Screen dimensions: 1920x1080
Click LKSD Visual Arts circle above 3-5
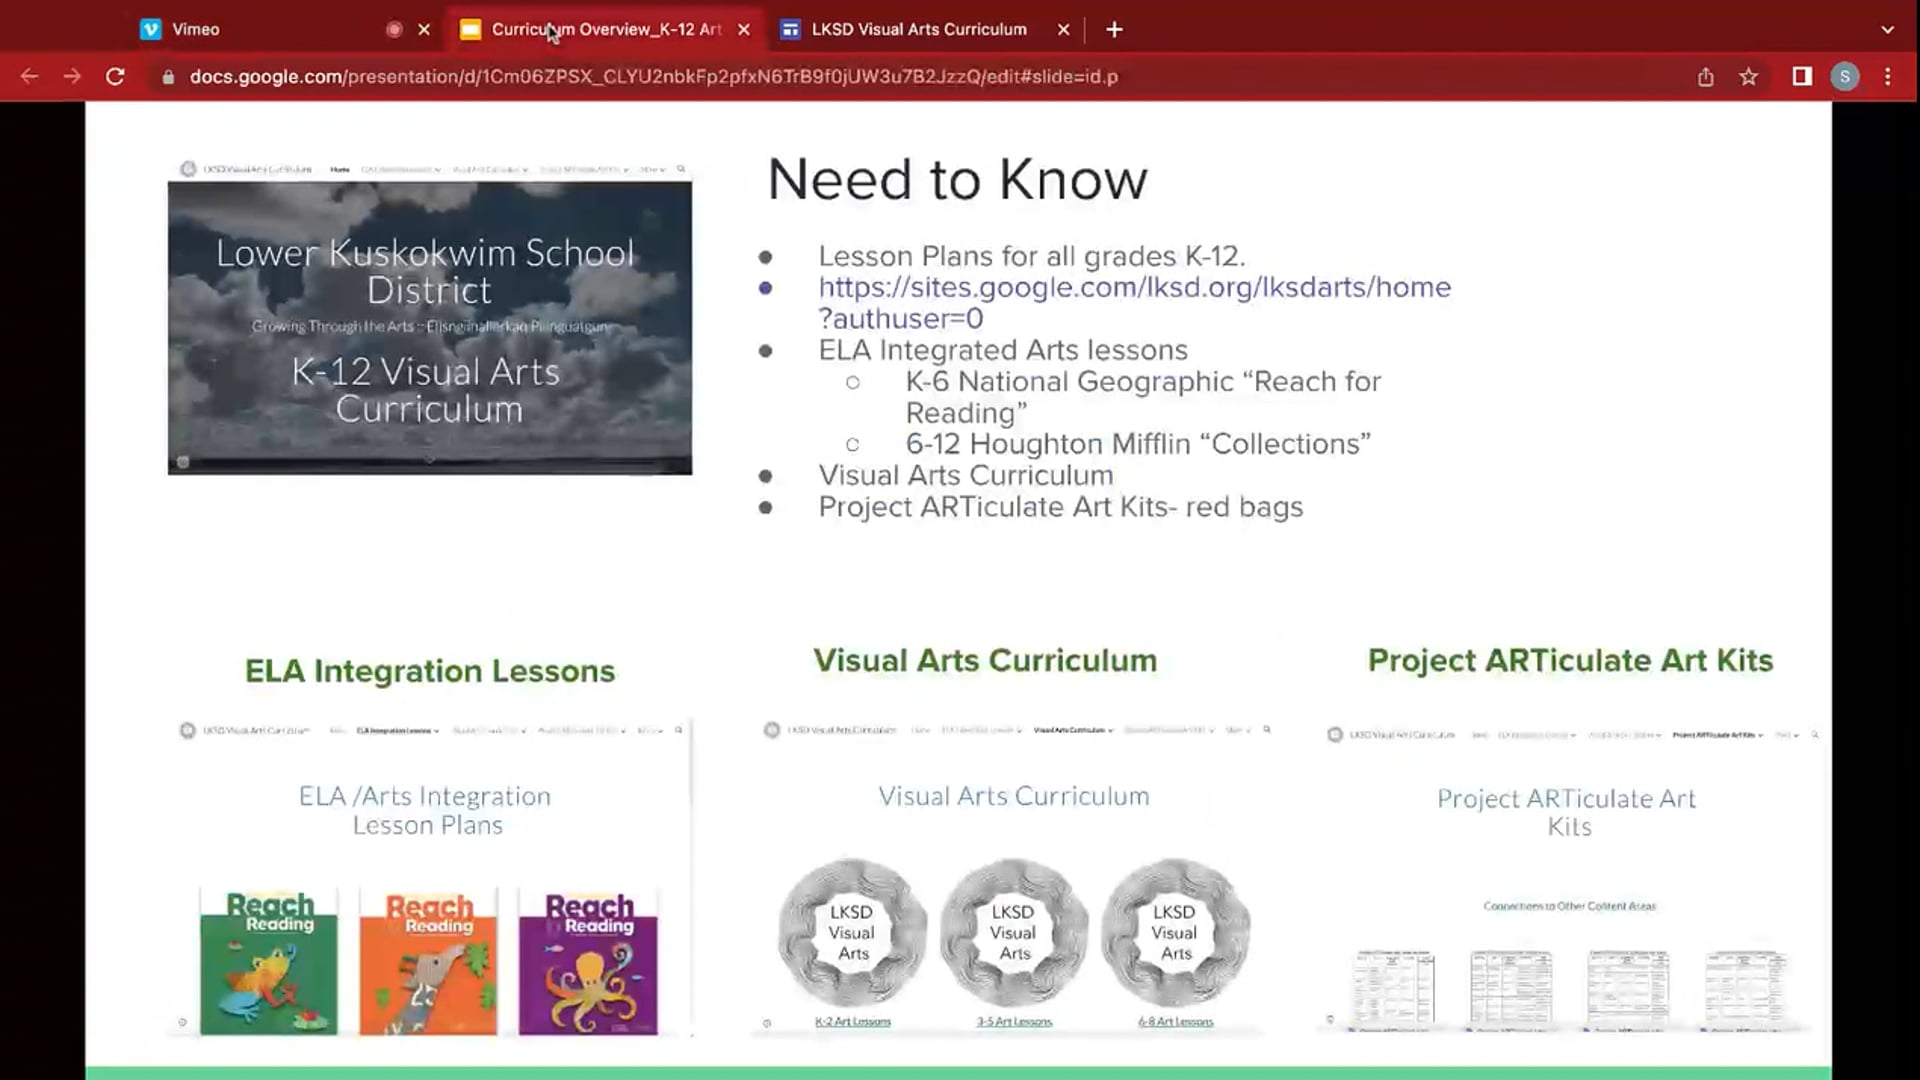pos(1014,932)
